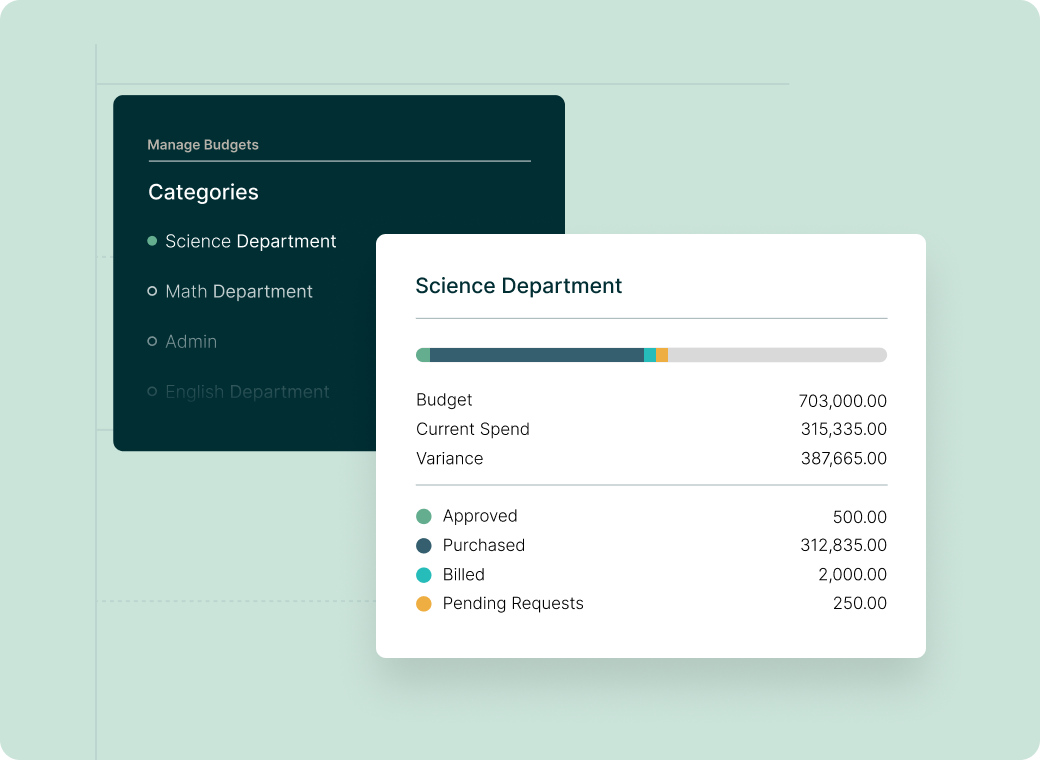The height and width of the screenshot is (760, 1040).
Task: Click the Admin hollow bullet
Action: click(x=152, y=341)
